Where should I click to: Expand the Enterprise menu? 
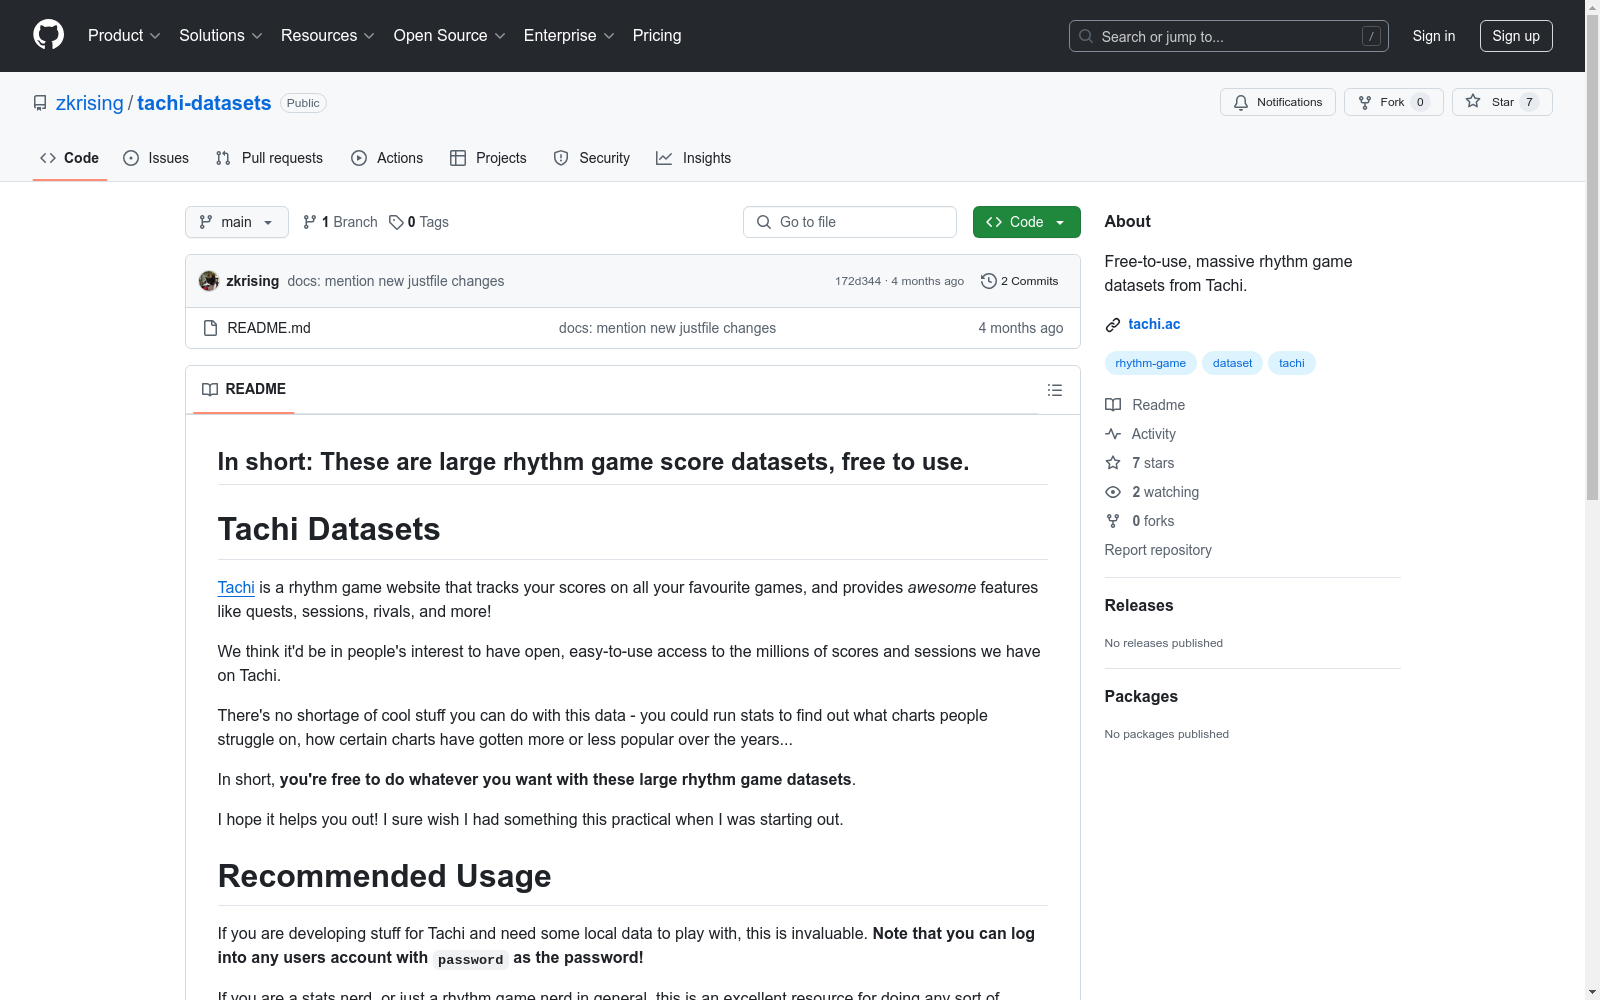tap(569, 35)
